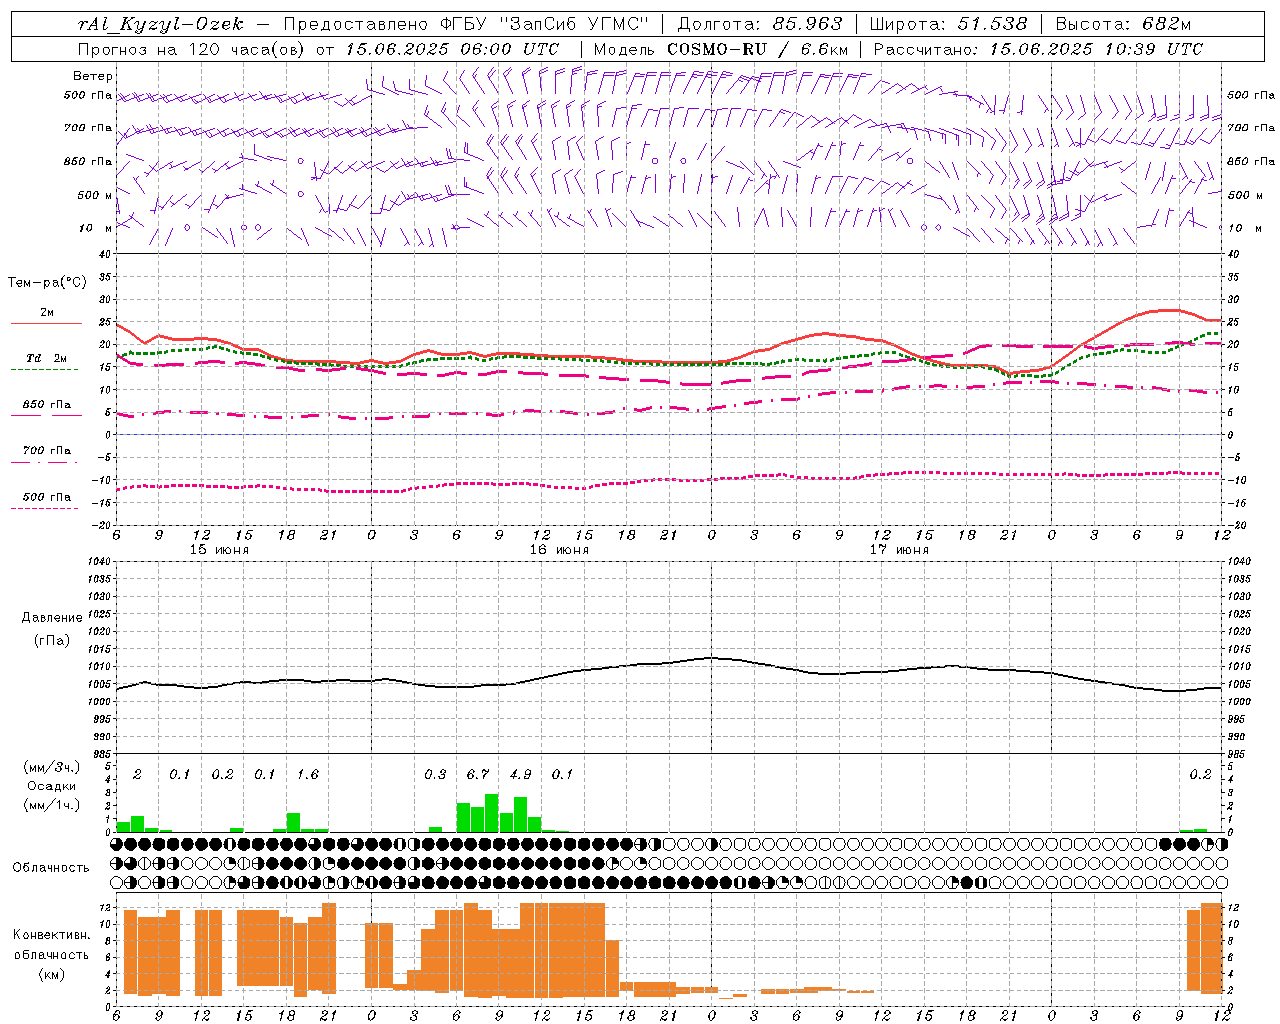Click the solid red line sample under '2м'

coord(47,324)
